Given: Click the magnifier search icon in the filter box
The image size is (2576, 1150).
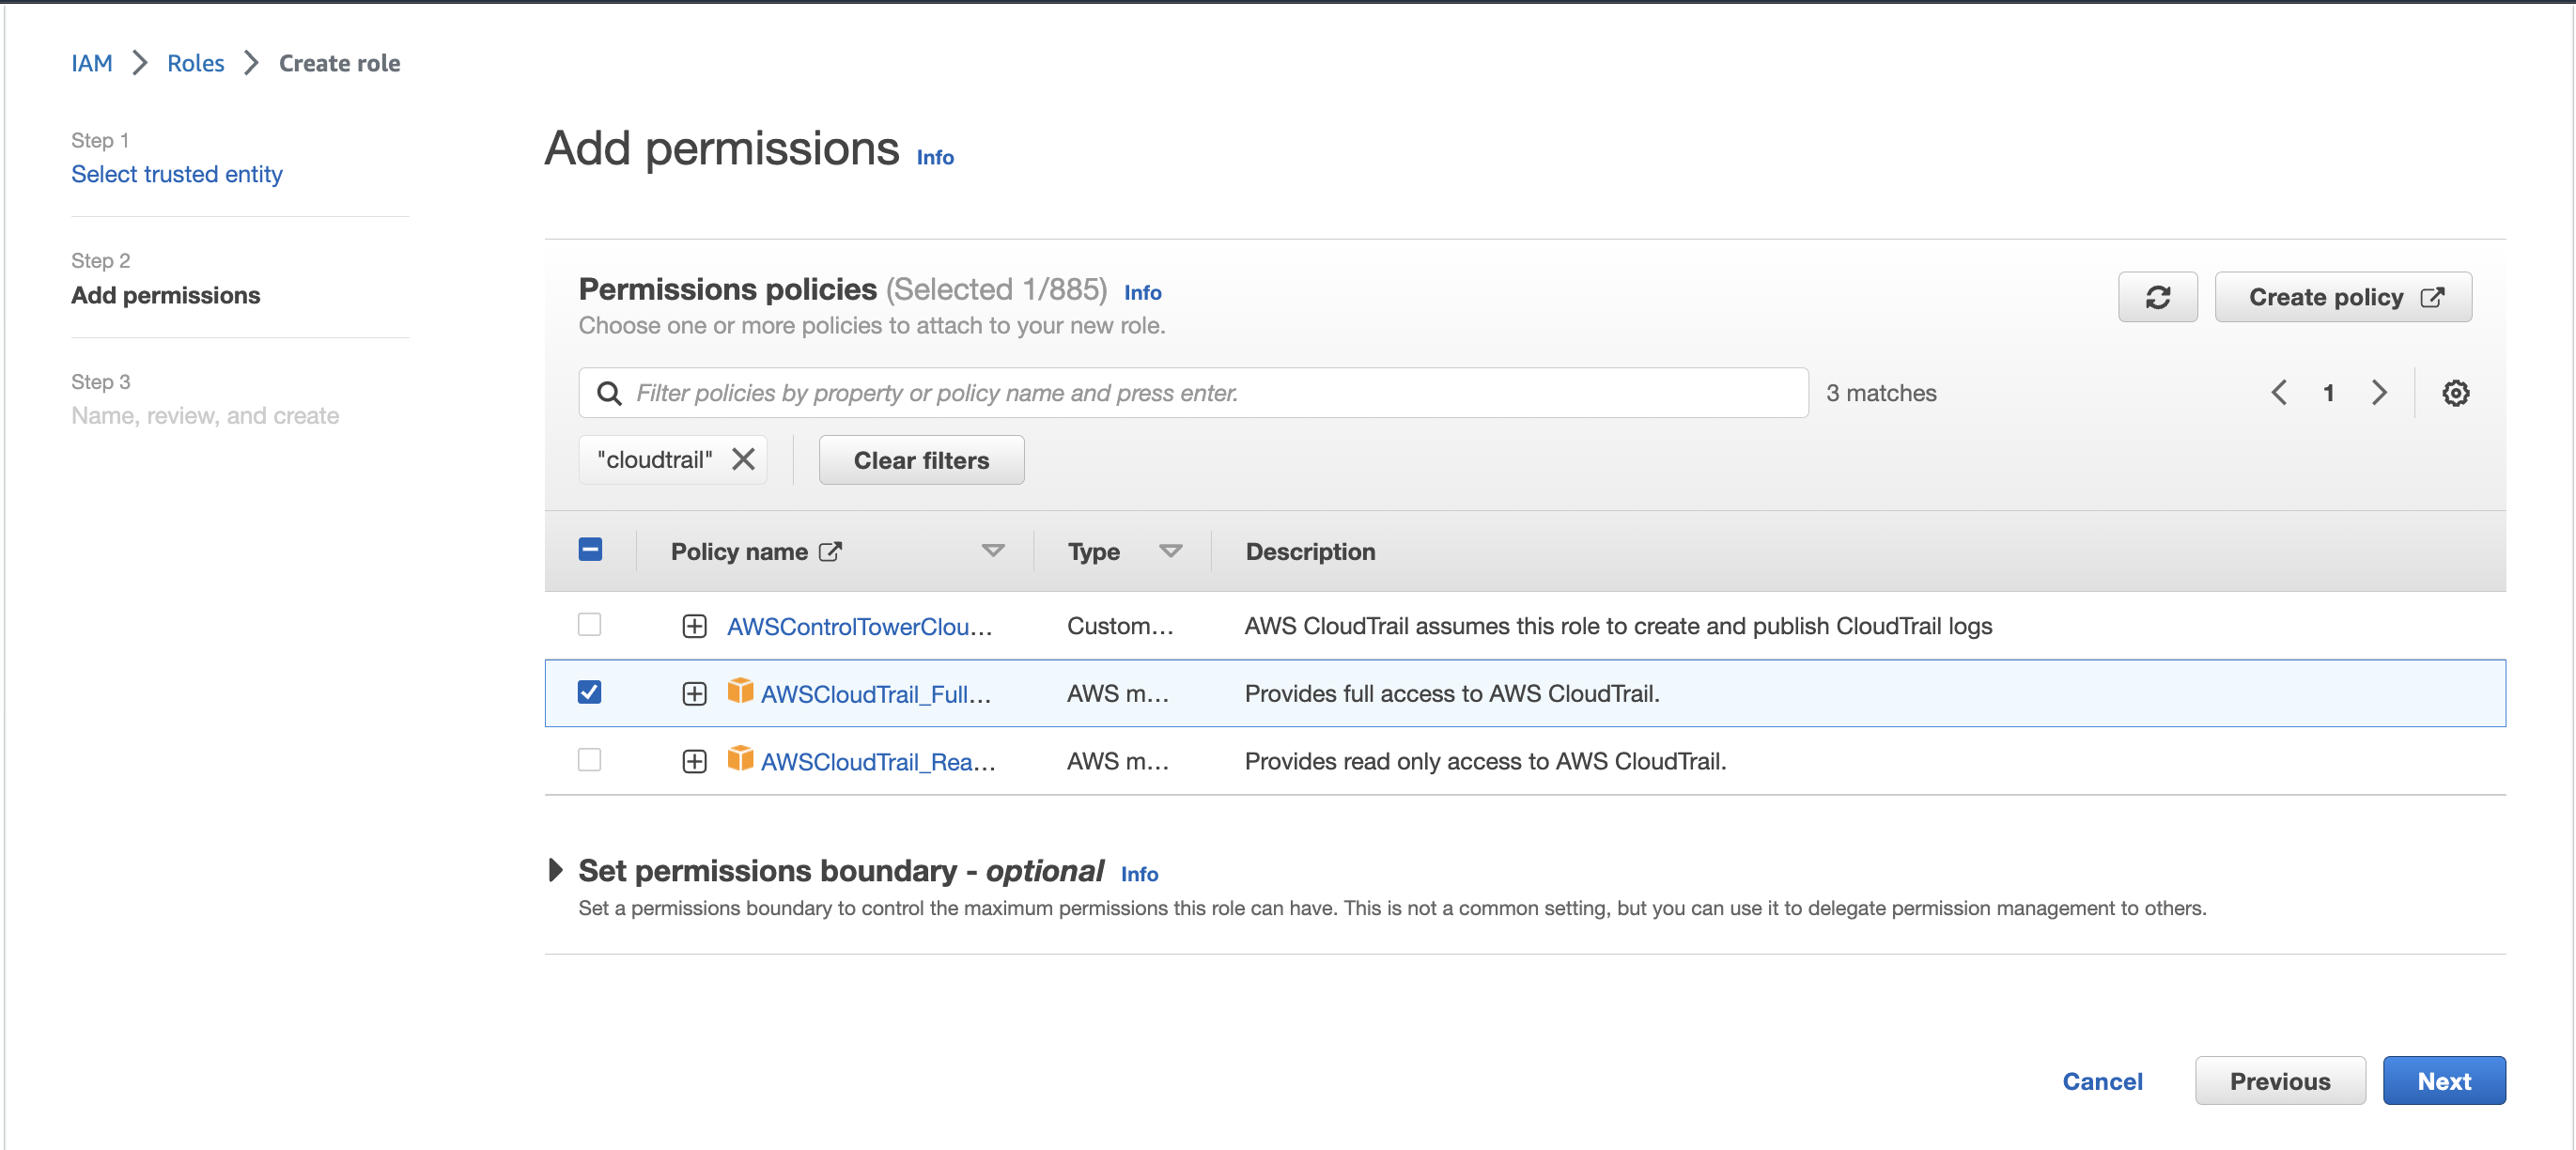Looking at the screenshot, I should point(609,393).
